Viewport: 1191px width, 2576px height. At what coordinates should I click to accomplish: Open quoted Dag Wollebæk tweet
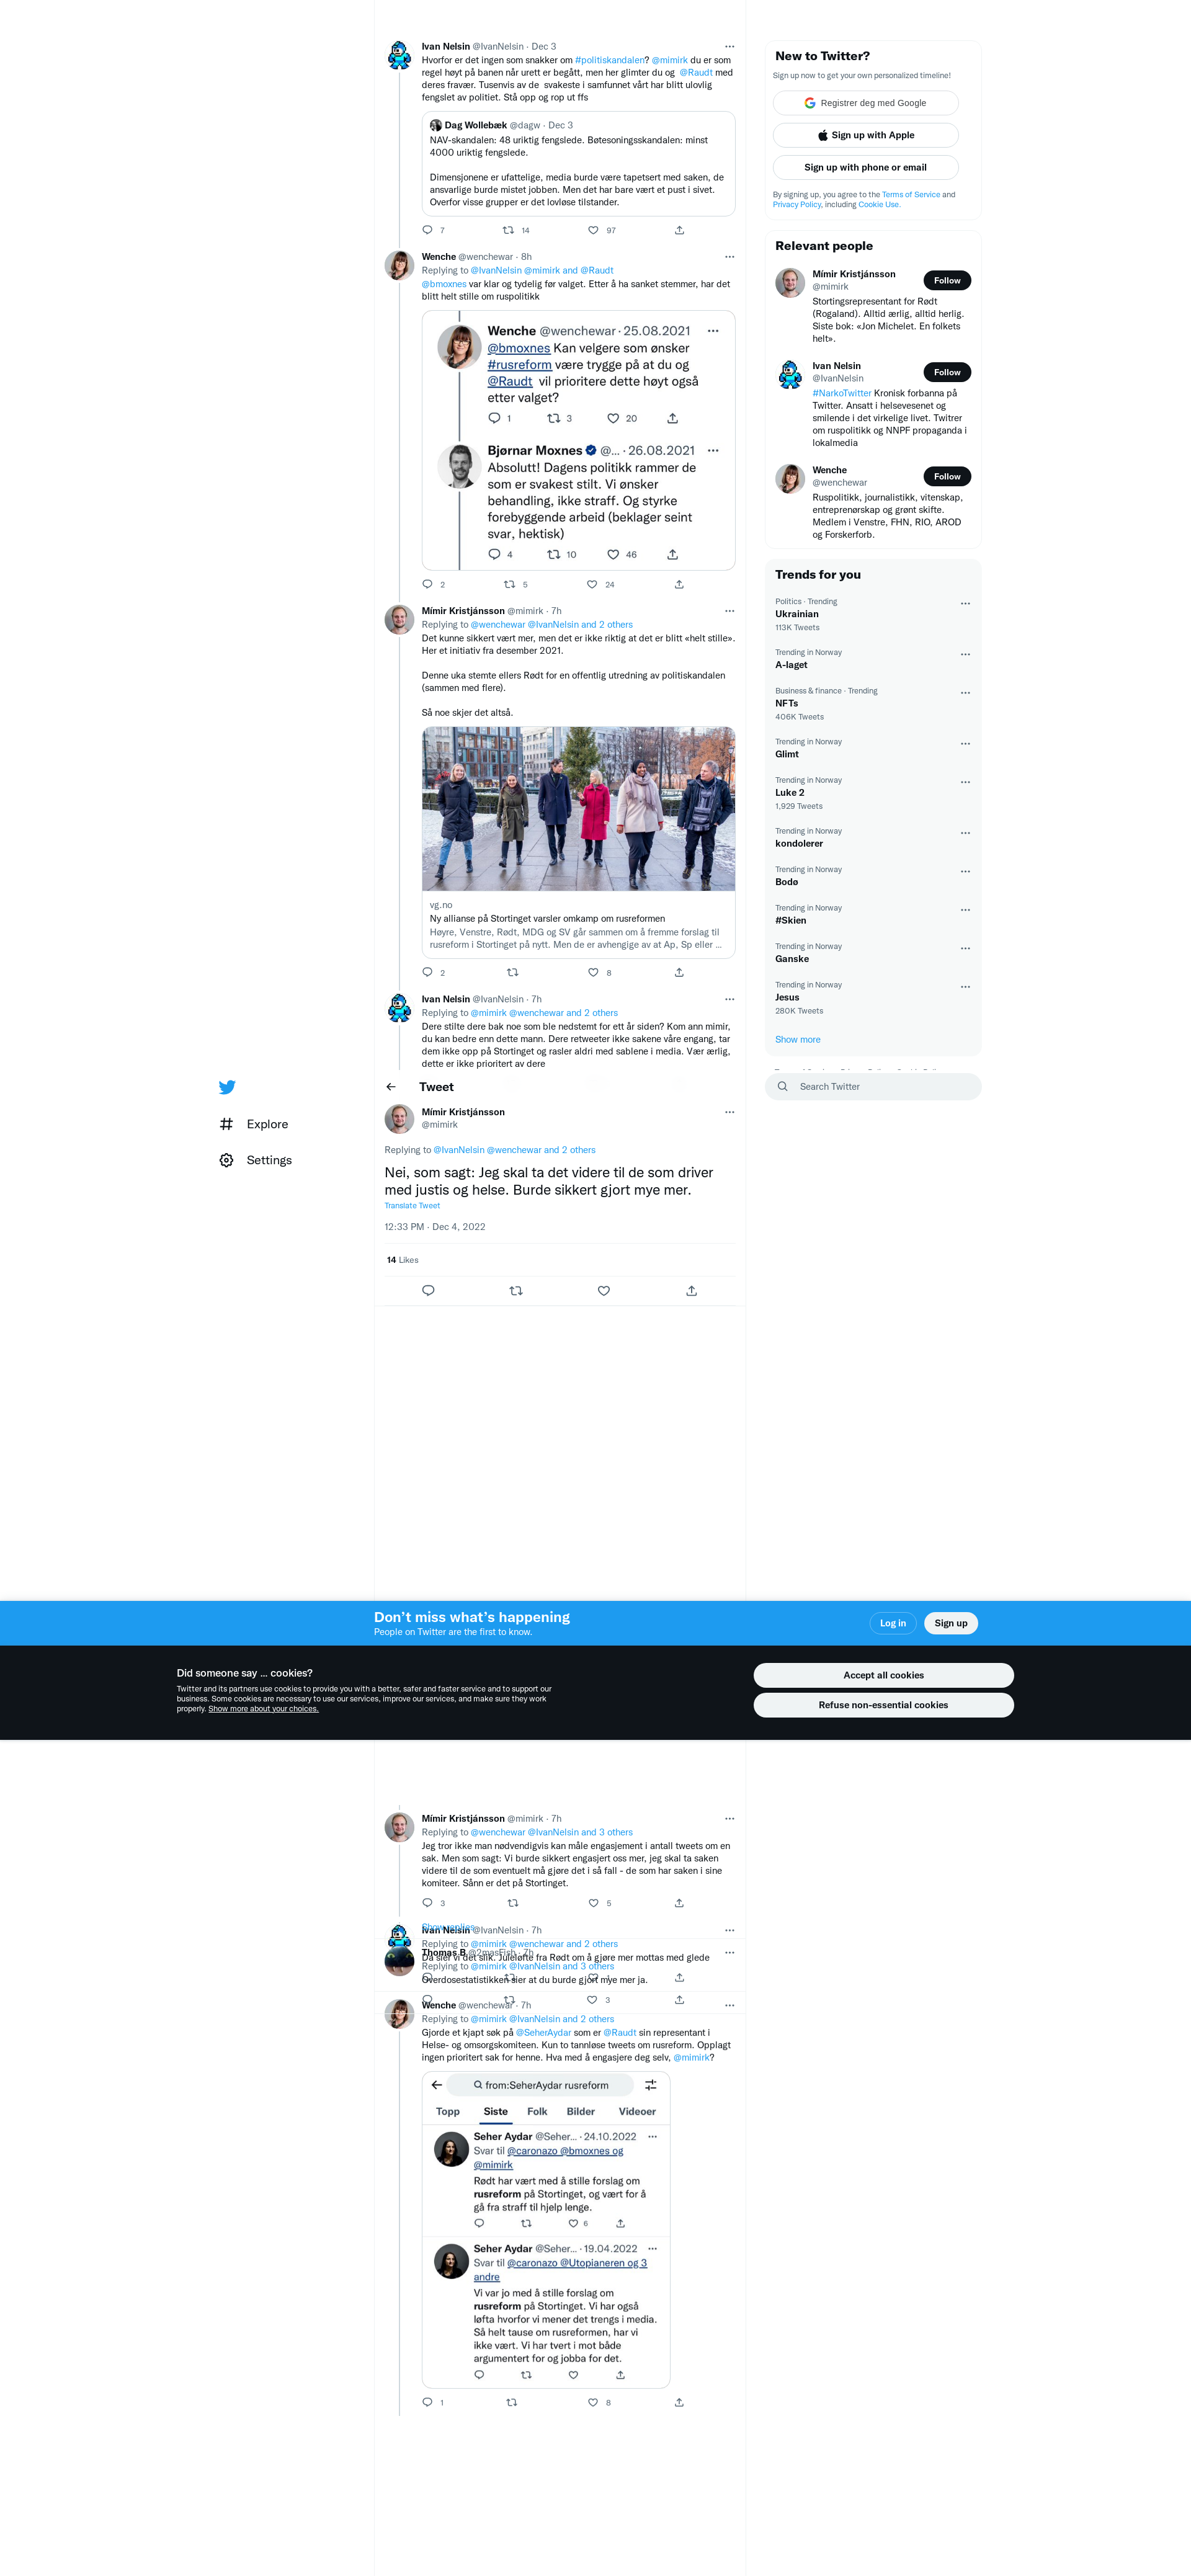coord(578,164)
